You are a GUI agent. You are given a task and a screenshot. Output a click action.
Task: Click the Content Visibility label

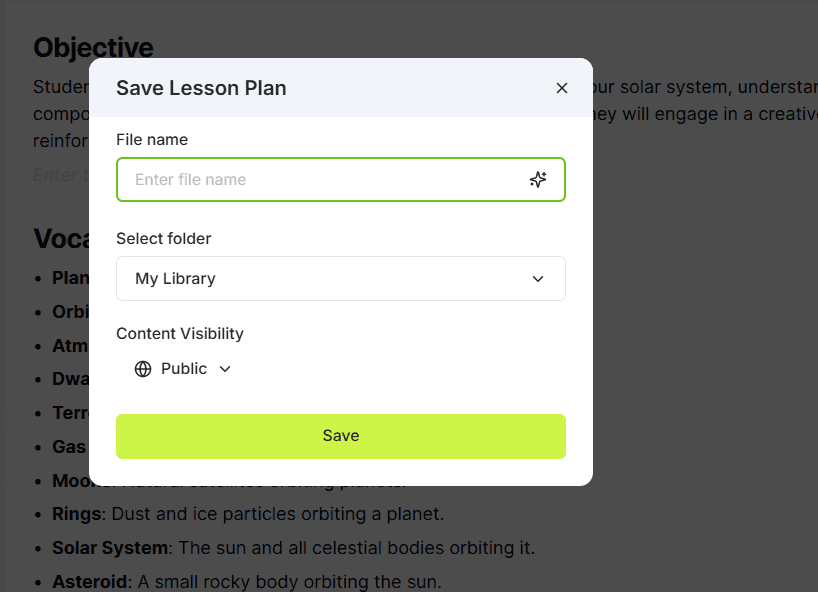pos(180,334)
